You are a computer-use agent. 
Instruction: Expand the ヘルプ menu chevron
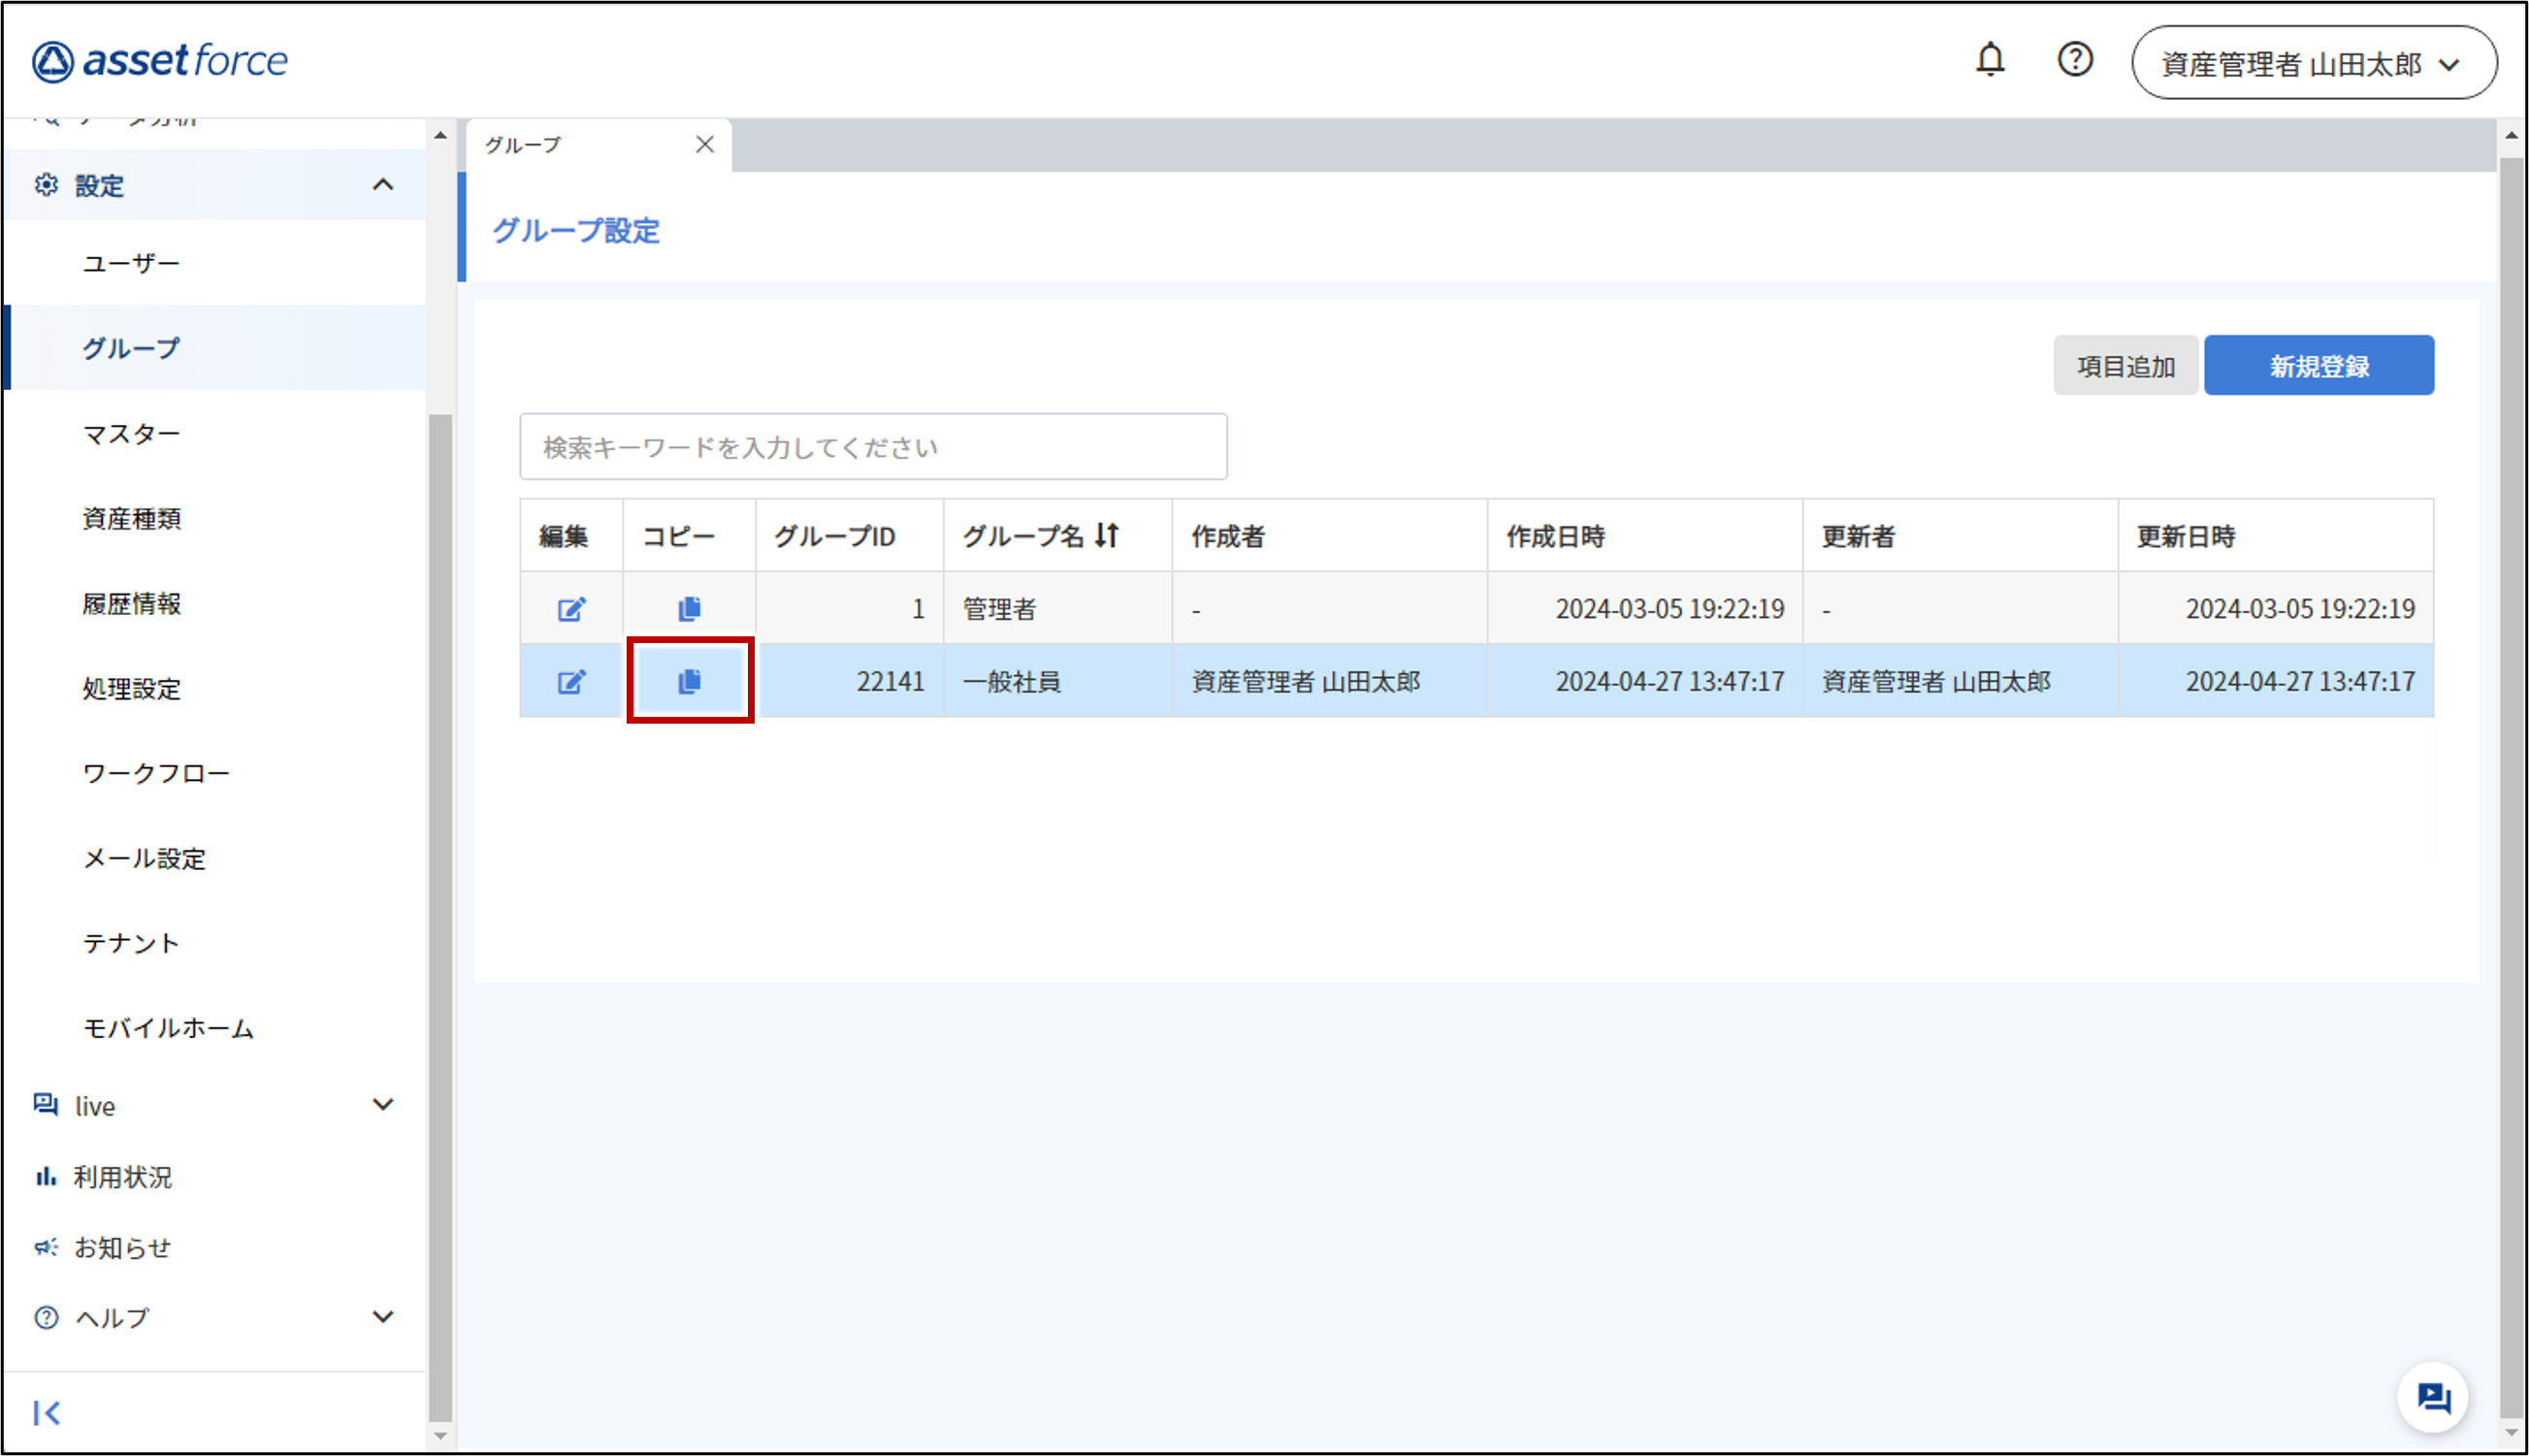(x=383, y=1317)
